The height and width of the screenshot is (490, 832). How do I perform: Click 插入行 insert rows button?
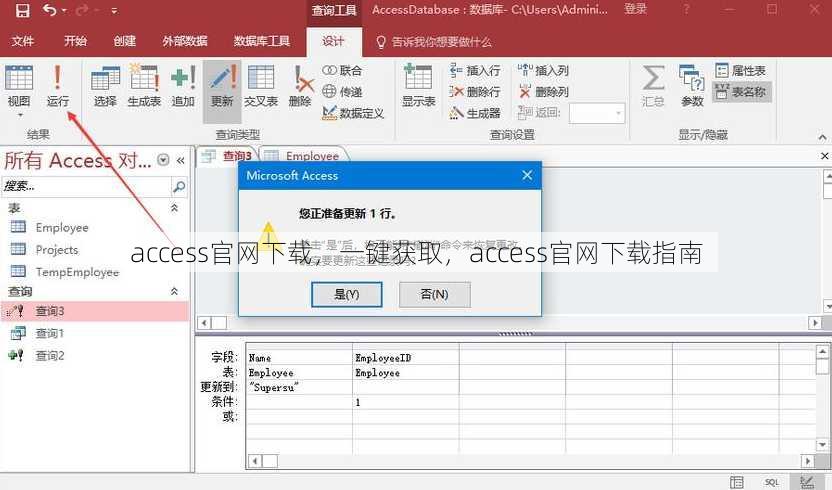pos(475,70)
